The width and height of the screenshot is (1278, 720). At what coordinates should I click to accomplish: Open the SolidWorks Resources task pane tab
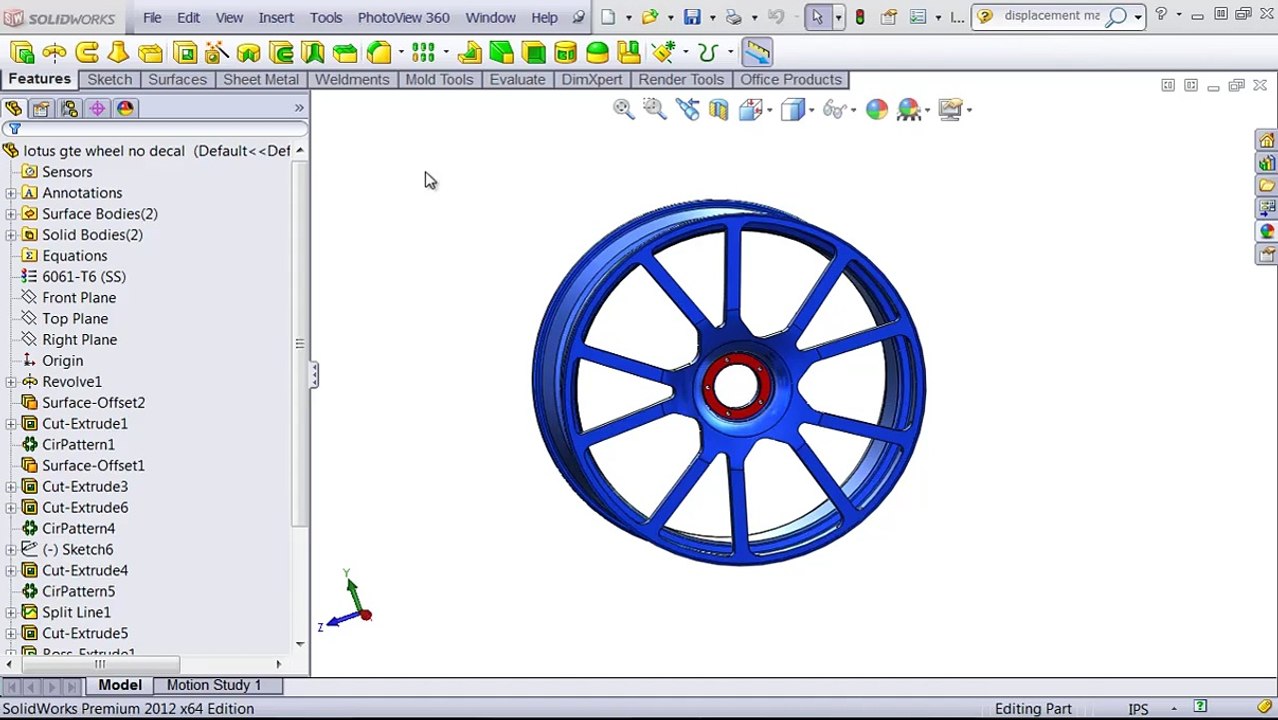[1267, 140]
